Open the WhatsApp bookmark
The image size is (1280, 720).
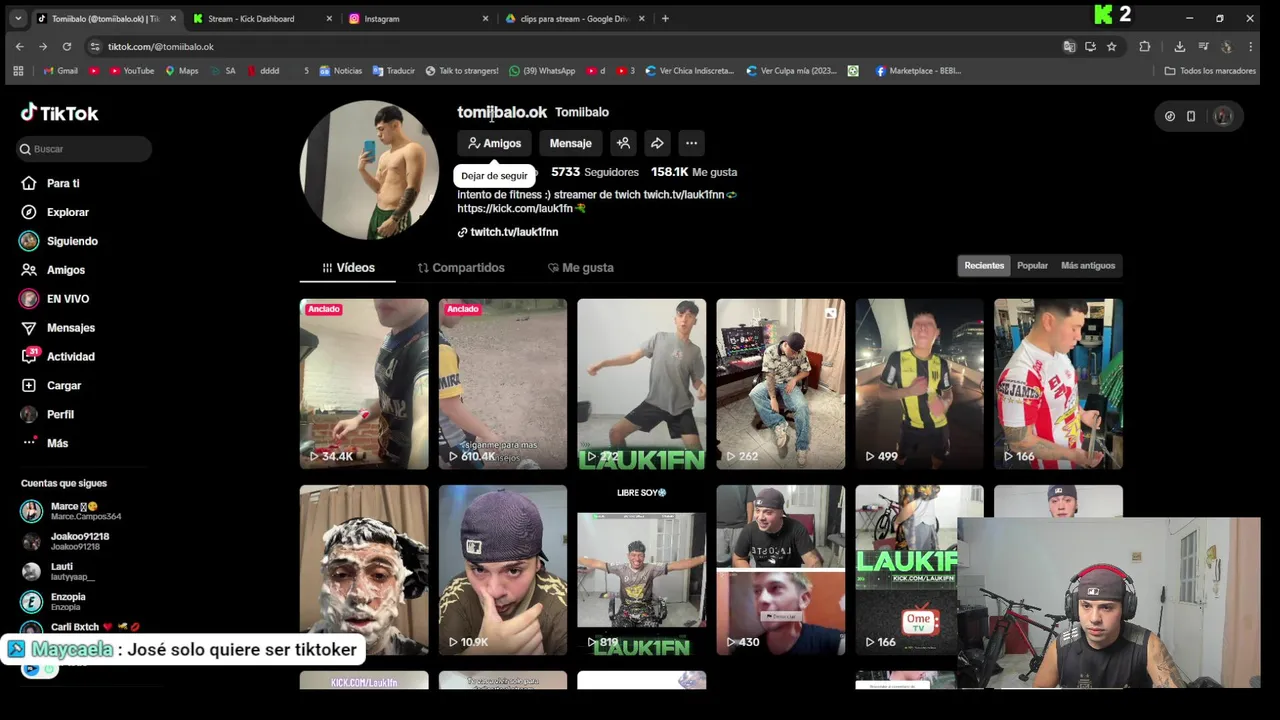[x=542, y=71]
